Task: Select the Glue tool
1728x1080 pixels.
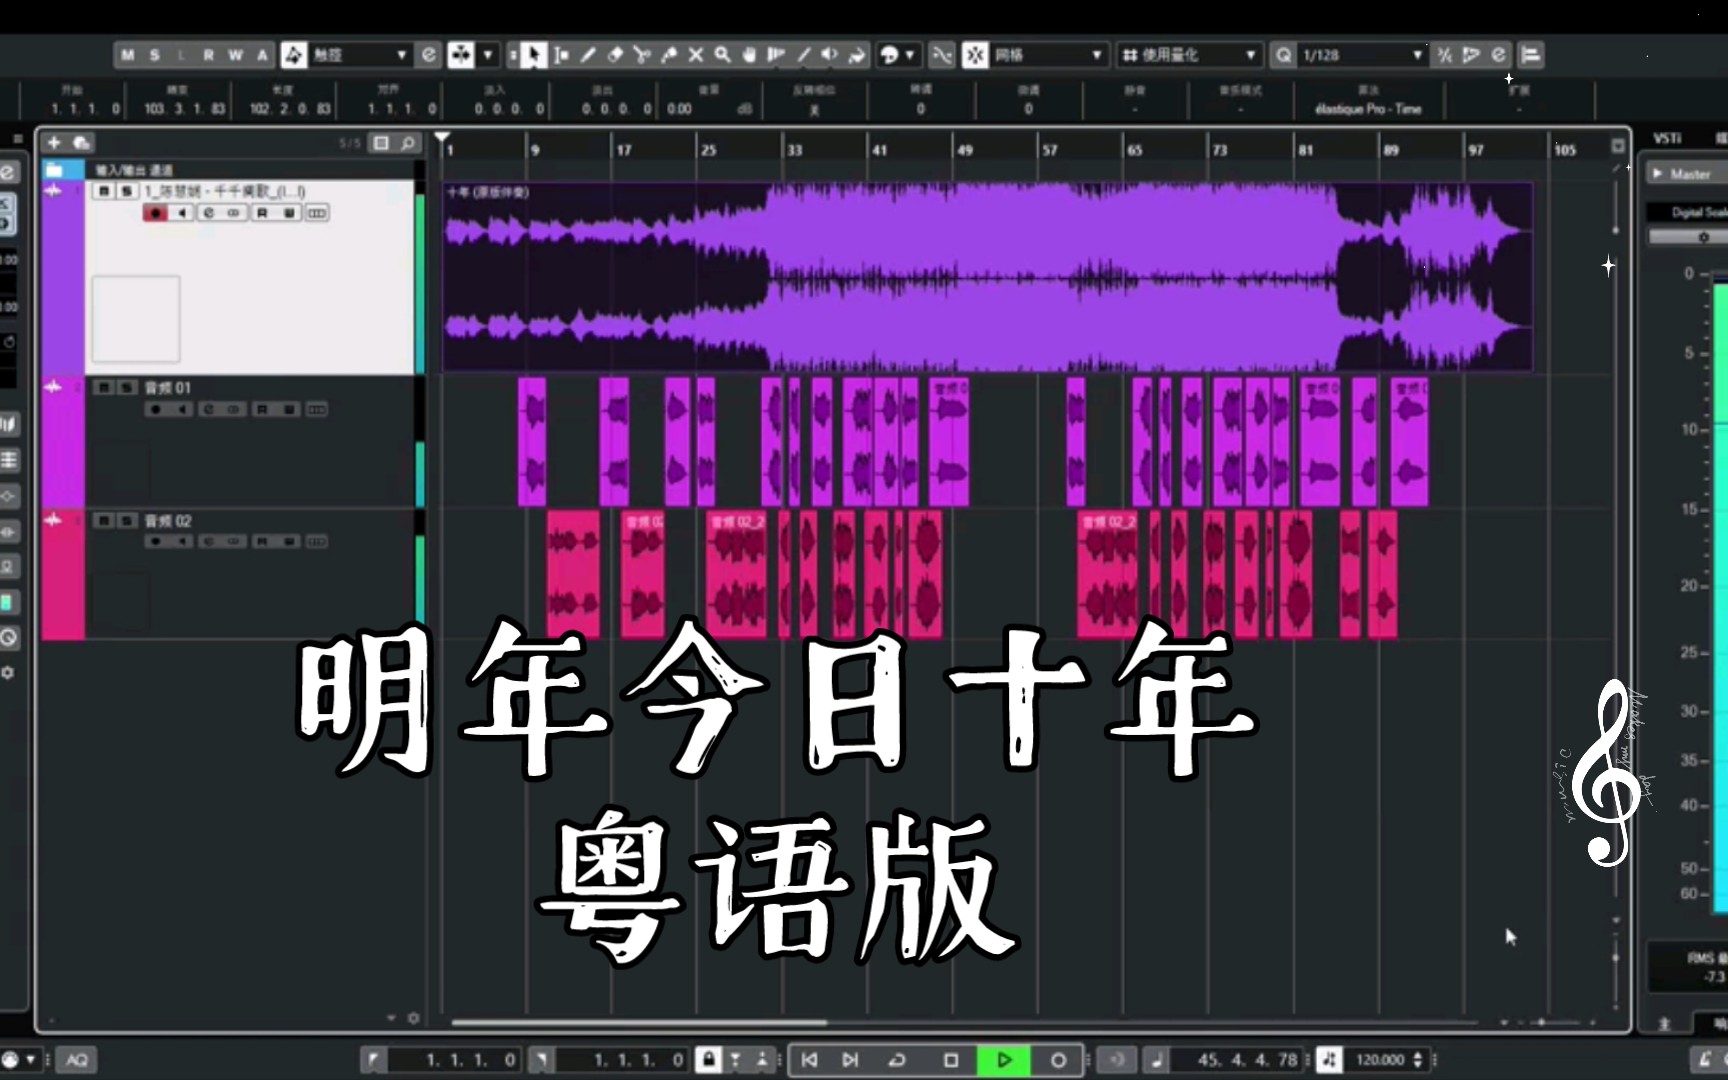Action: pyautogui.click(x=669, y=55)
